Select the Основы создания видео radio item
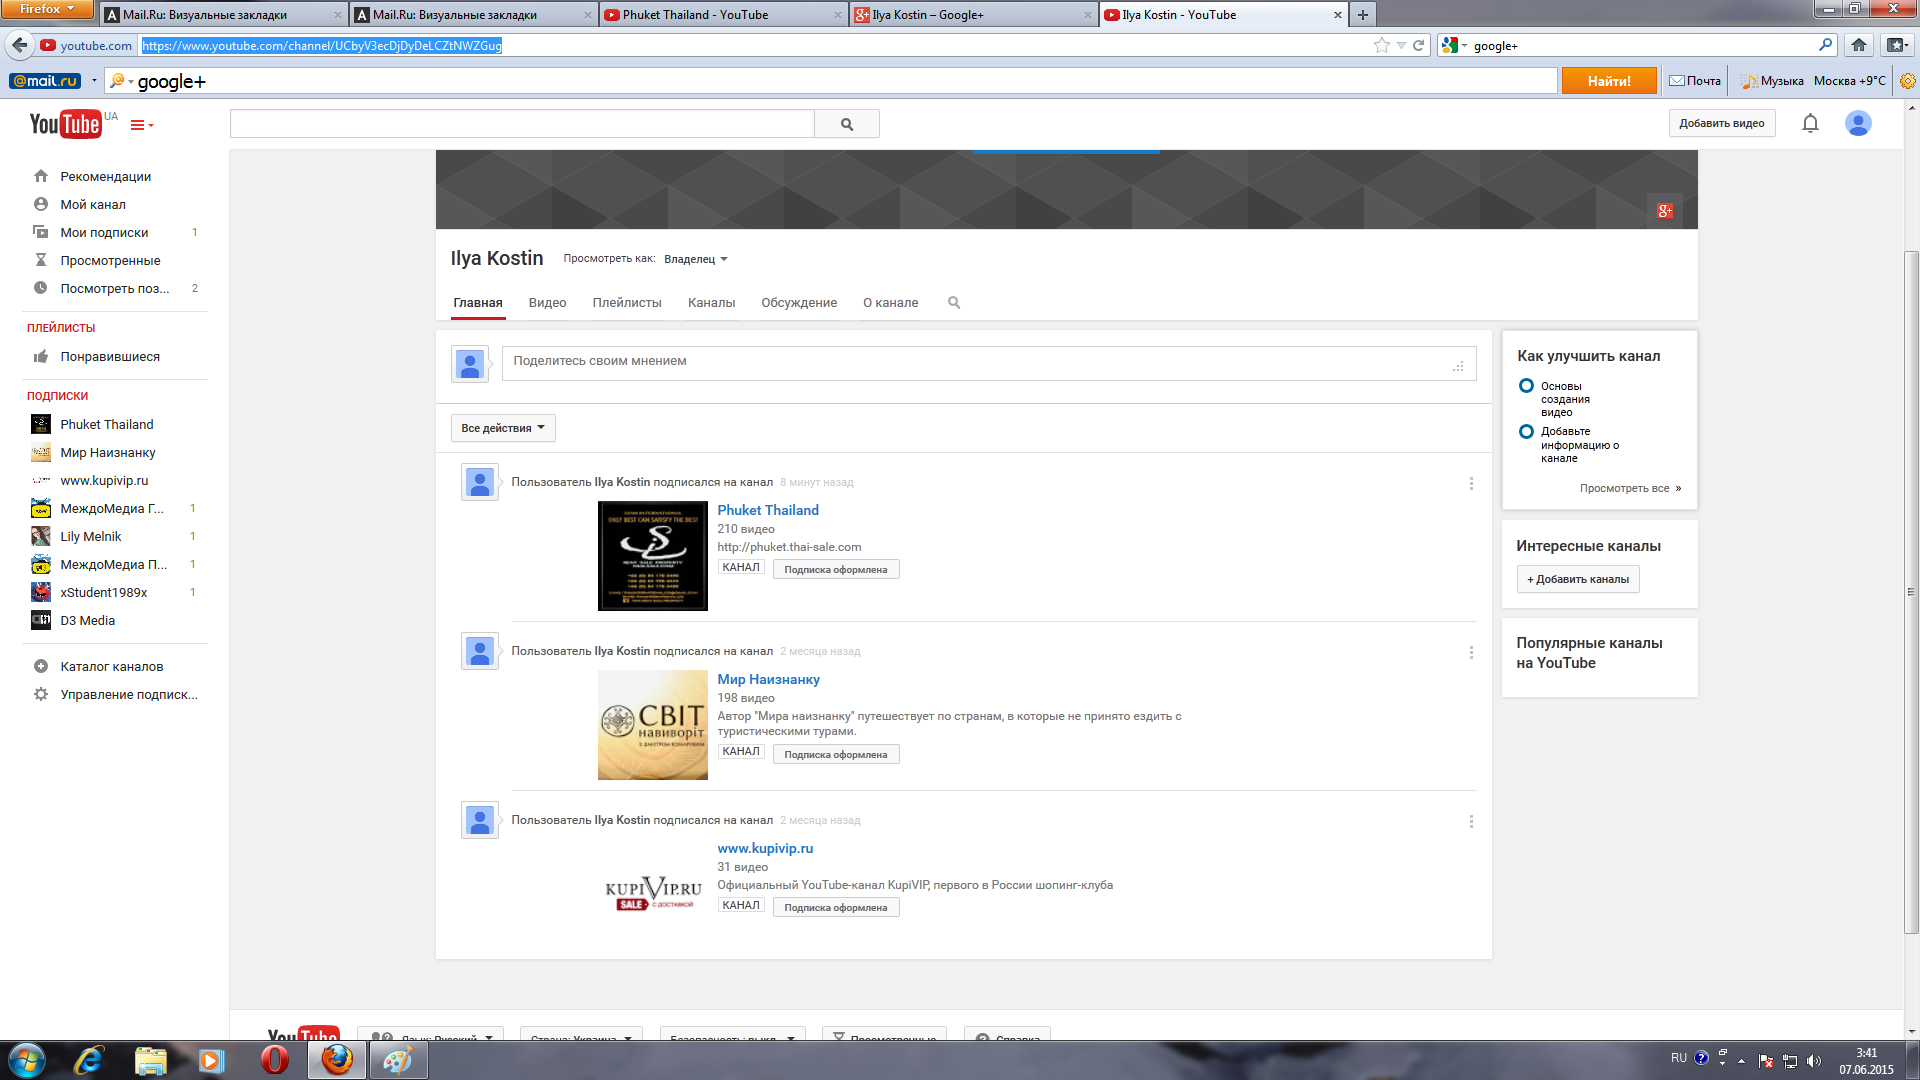This screenshot has width=1920, height=1080. pos(1526,386)
